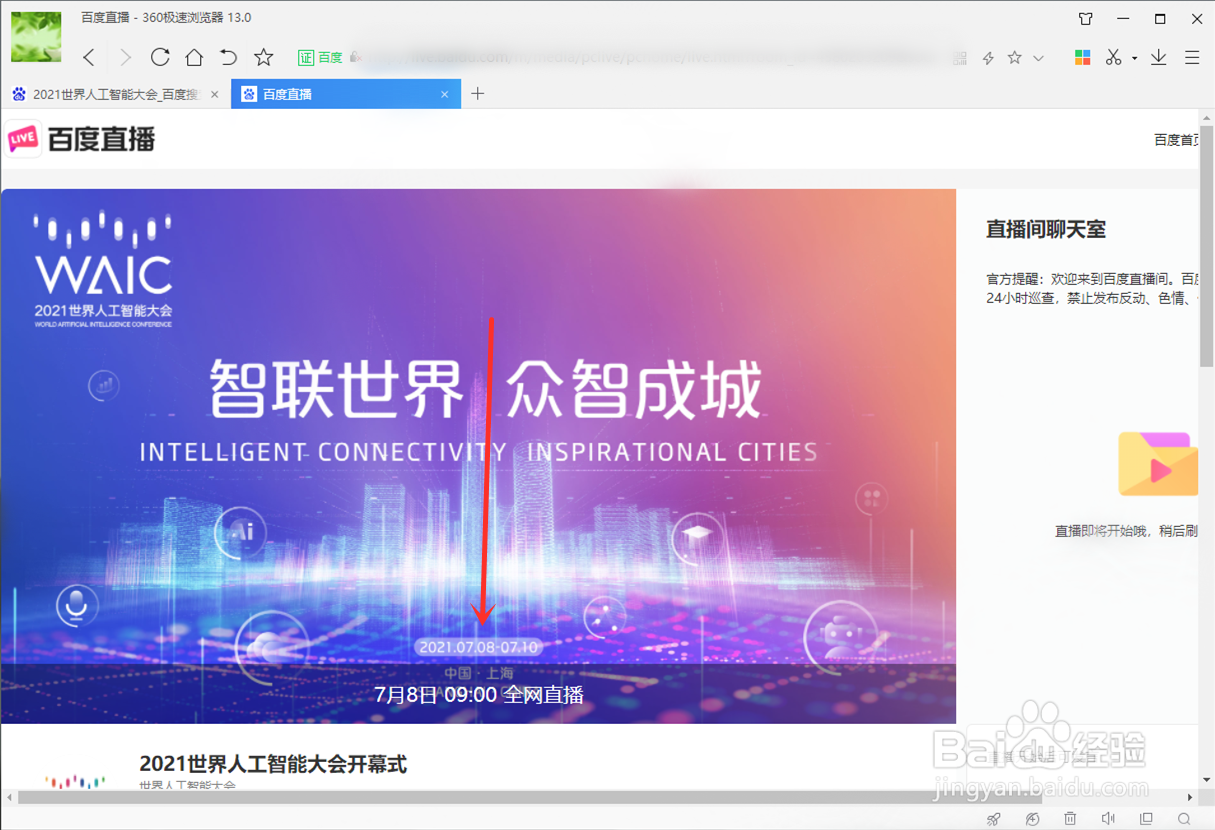Click the rocket boost icon in status bar
1215x830 pixels.
click(x=993, y=818)
